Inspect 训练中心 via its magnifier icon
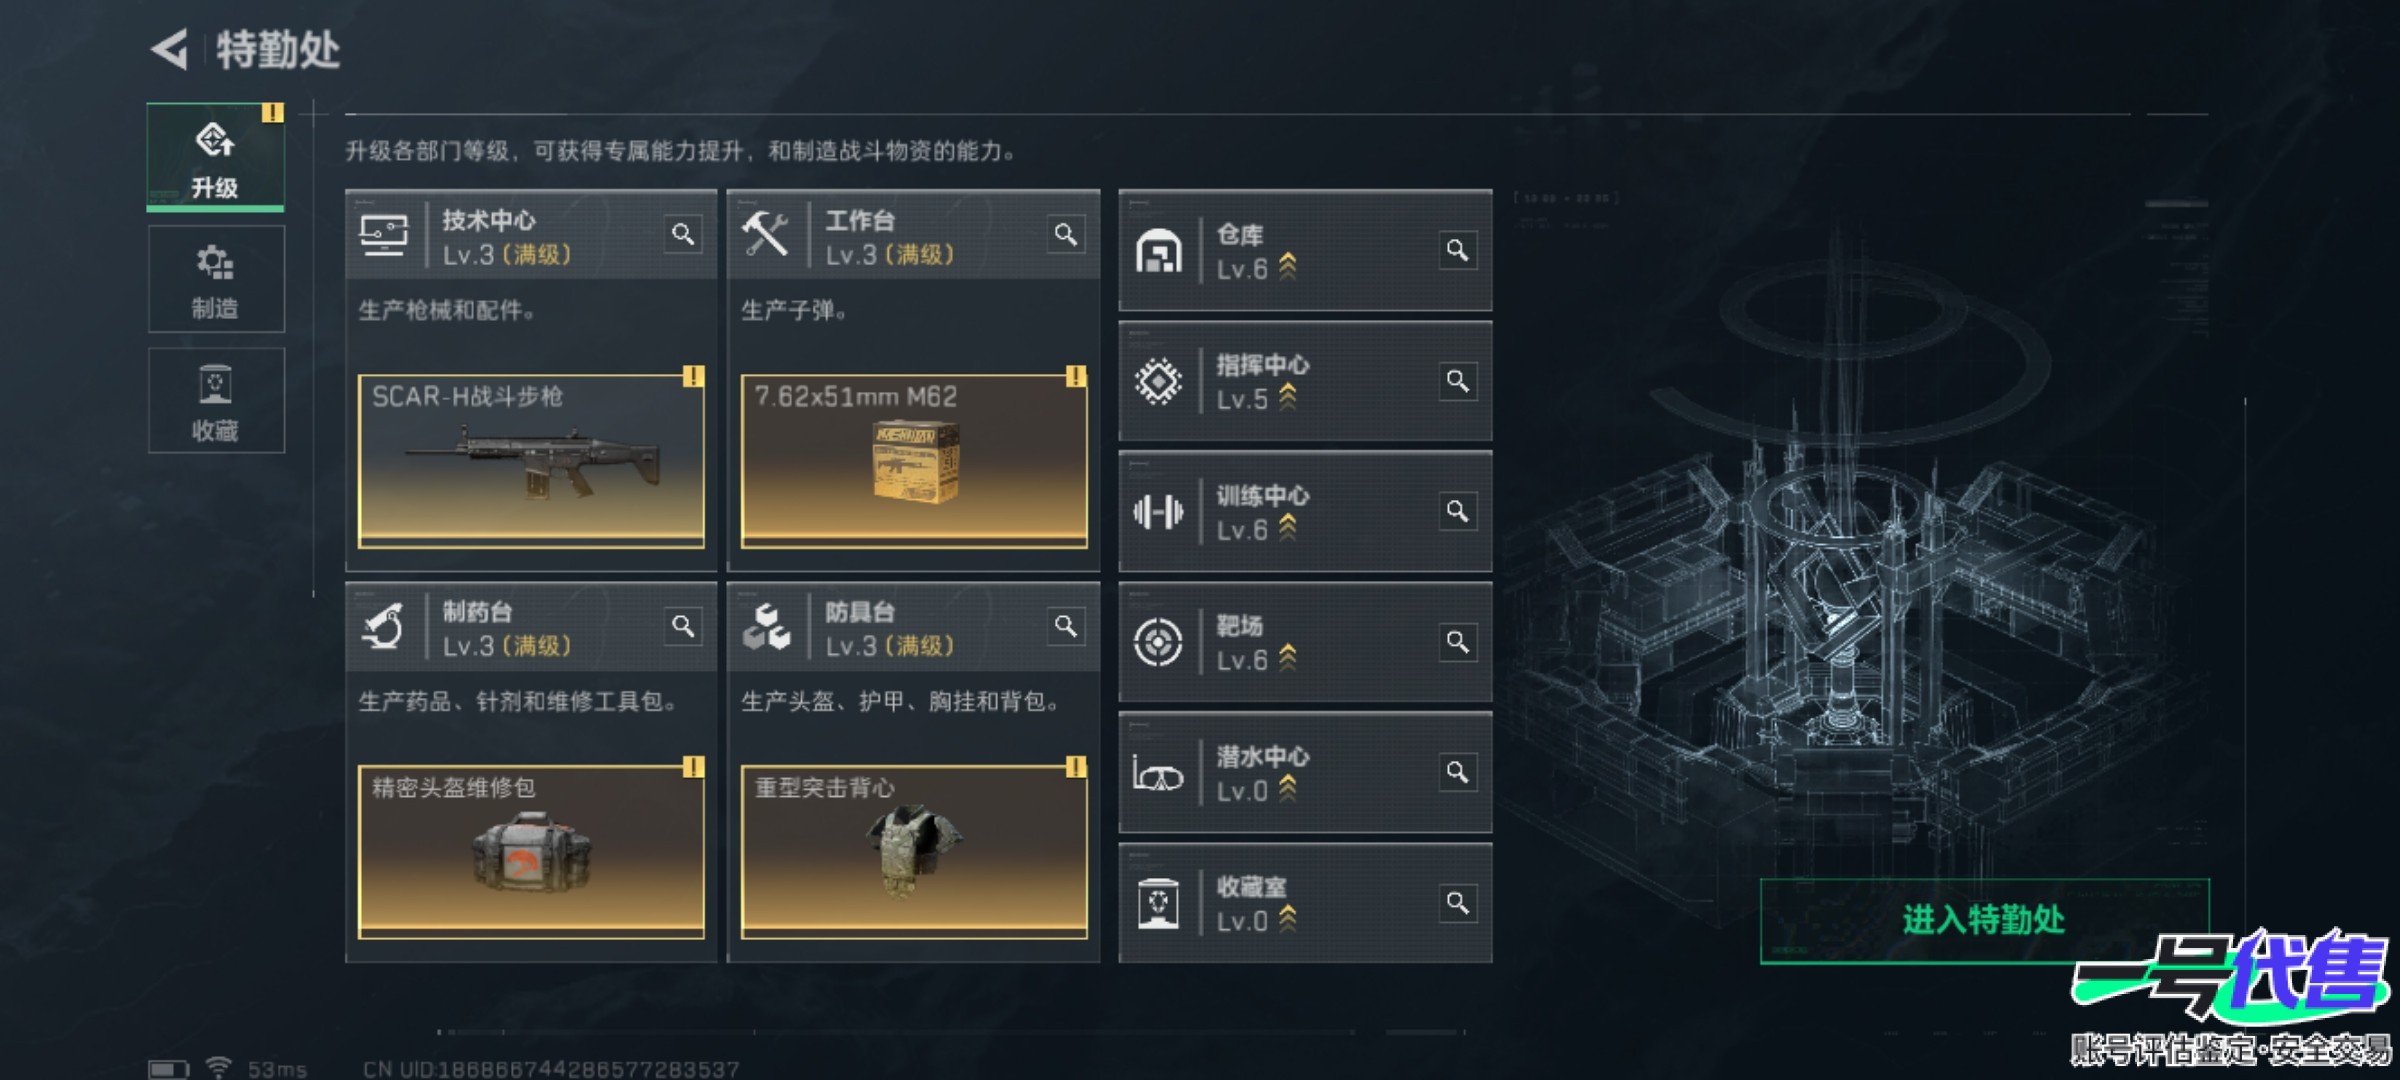 click(1457, 512)
